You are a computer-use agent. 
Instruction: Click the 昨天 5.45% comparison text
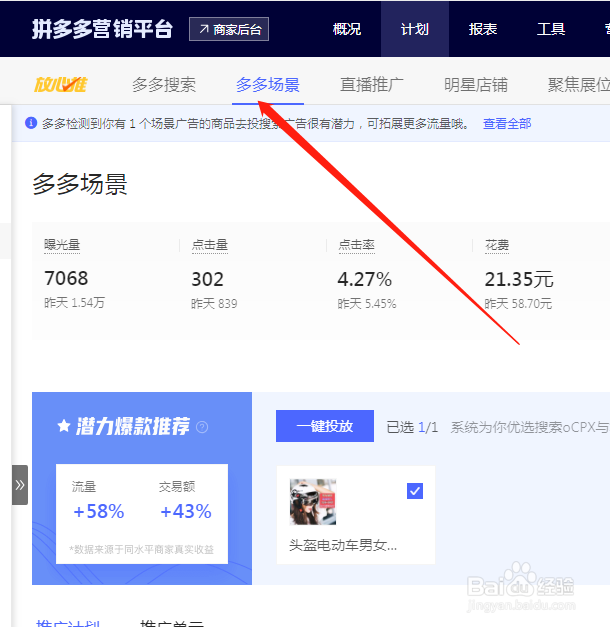(367, 304)
